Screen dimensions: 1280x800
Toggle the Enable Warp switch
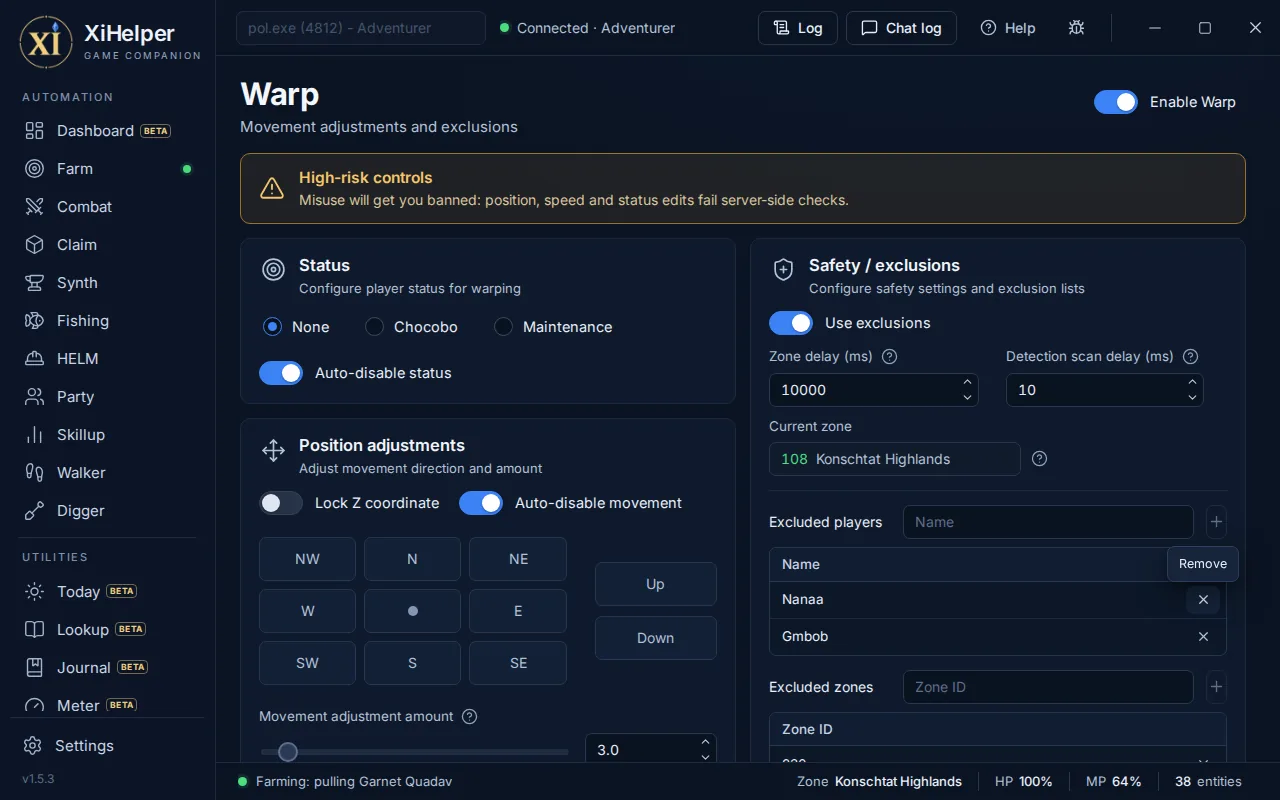click(1116, 102)
